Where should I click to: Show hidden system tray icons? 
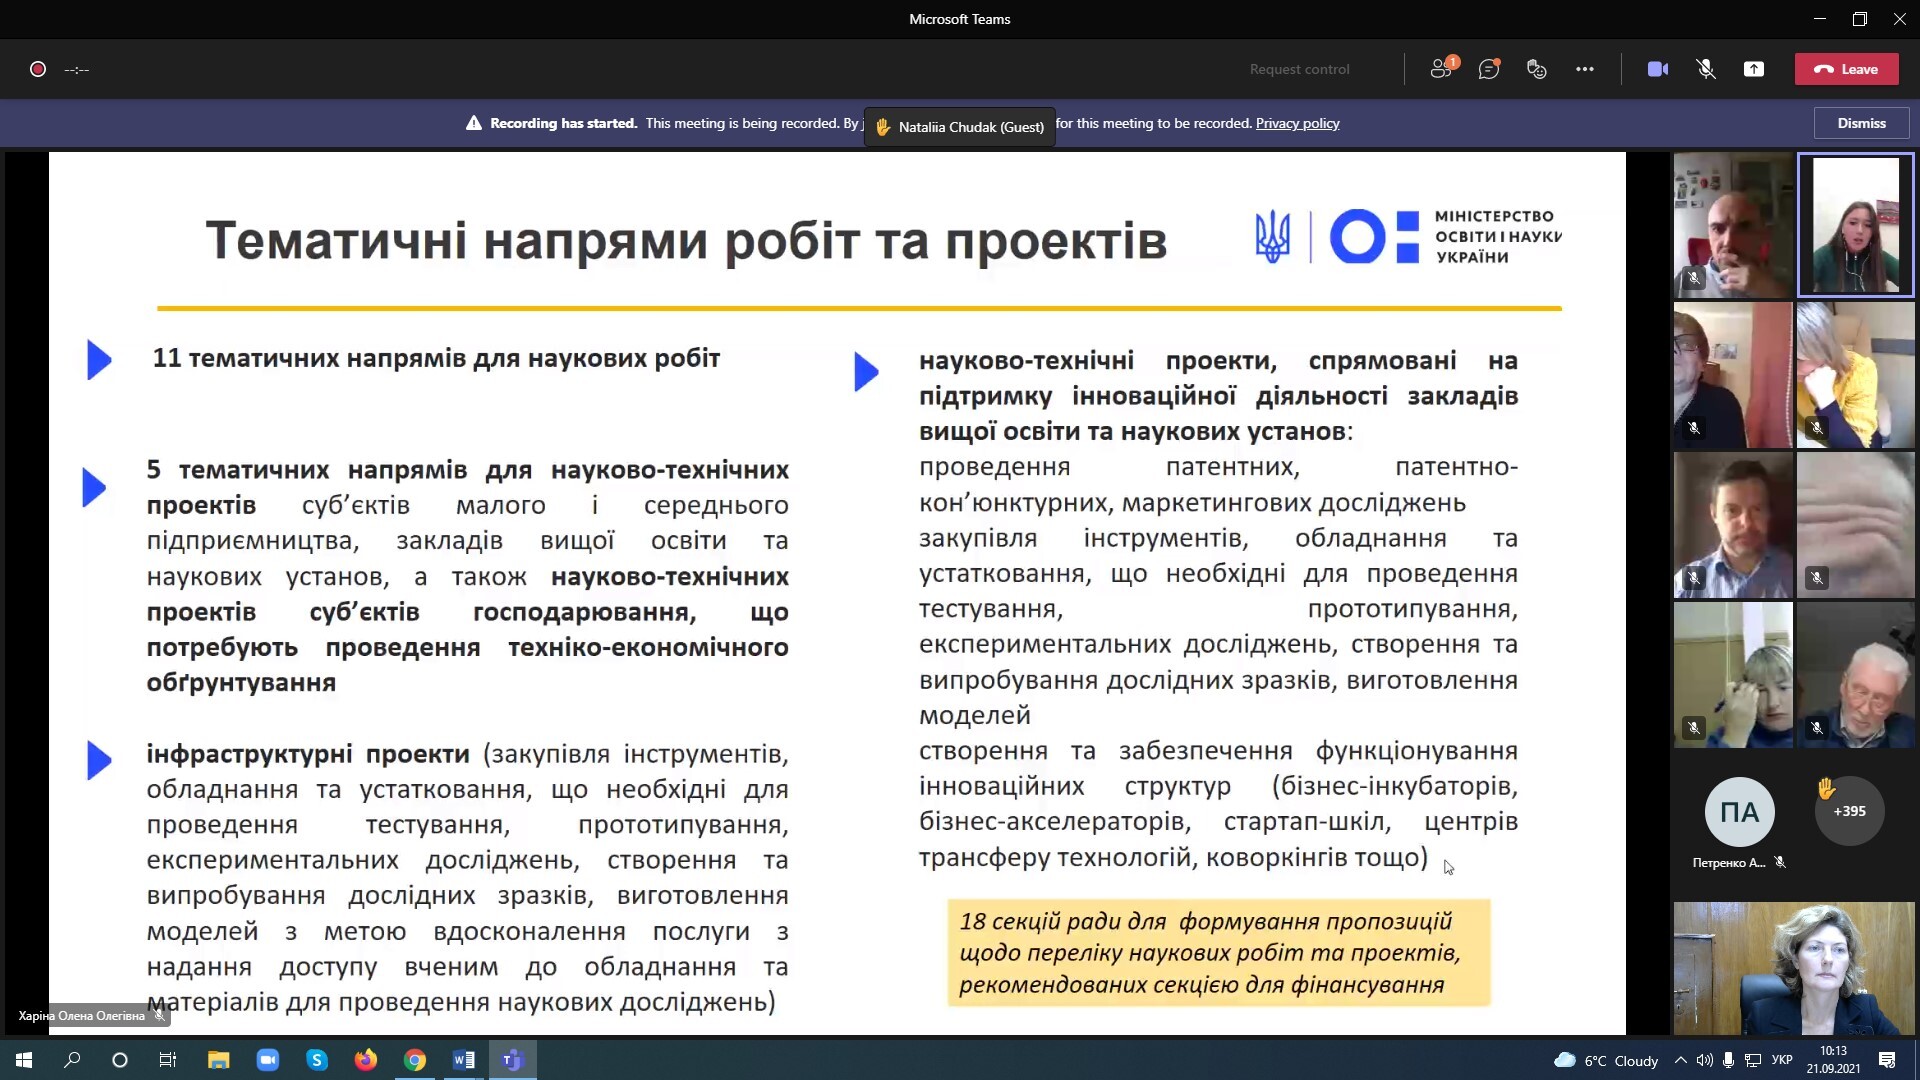[1680, 1060]
